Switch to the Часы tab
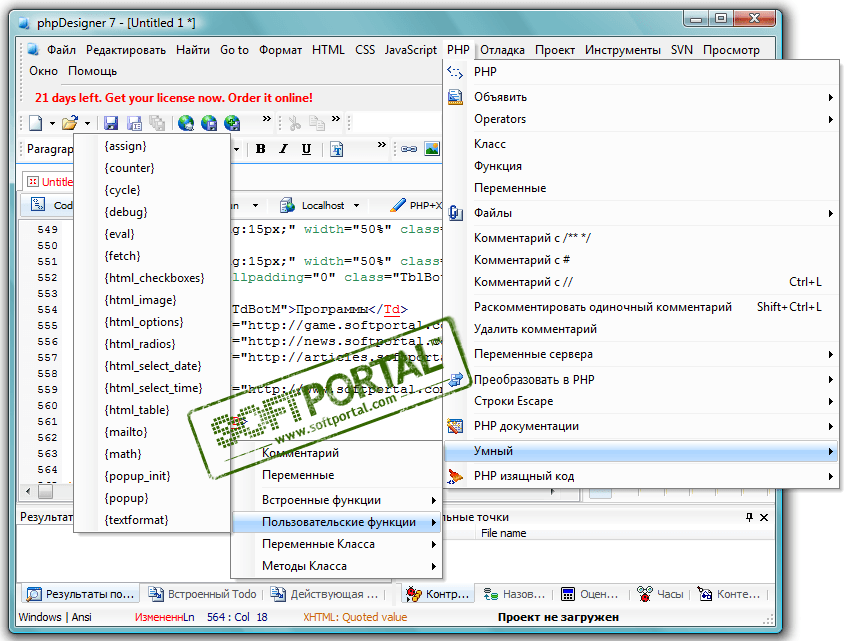Image resolution: width=845 pixels, height=641 pixels. click(x=660, y=594)
